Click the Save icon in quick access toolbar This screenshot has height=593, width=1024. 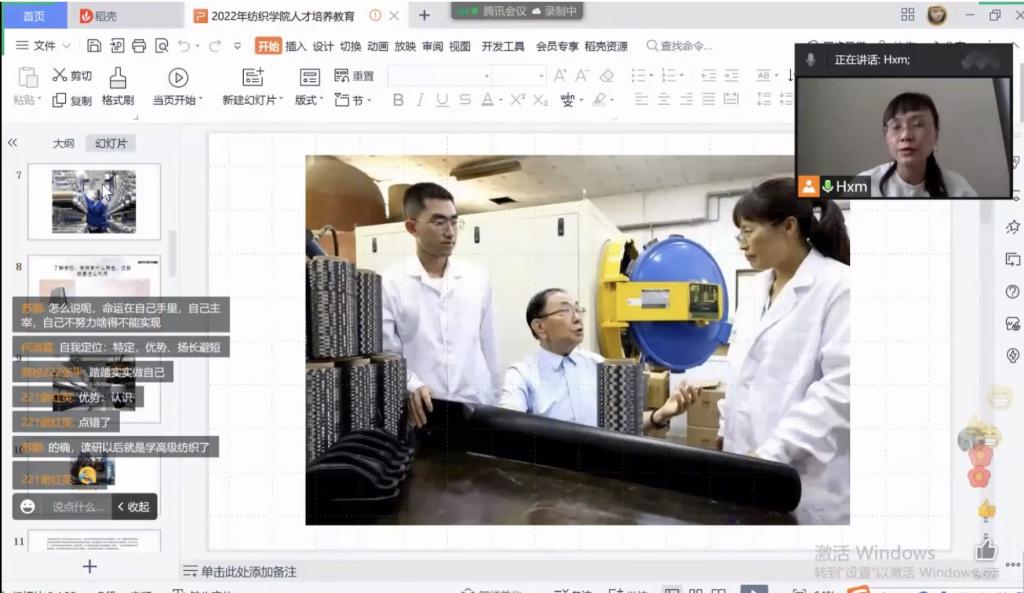(x=94, y=46)
